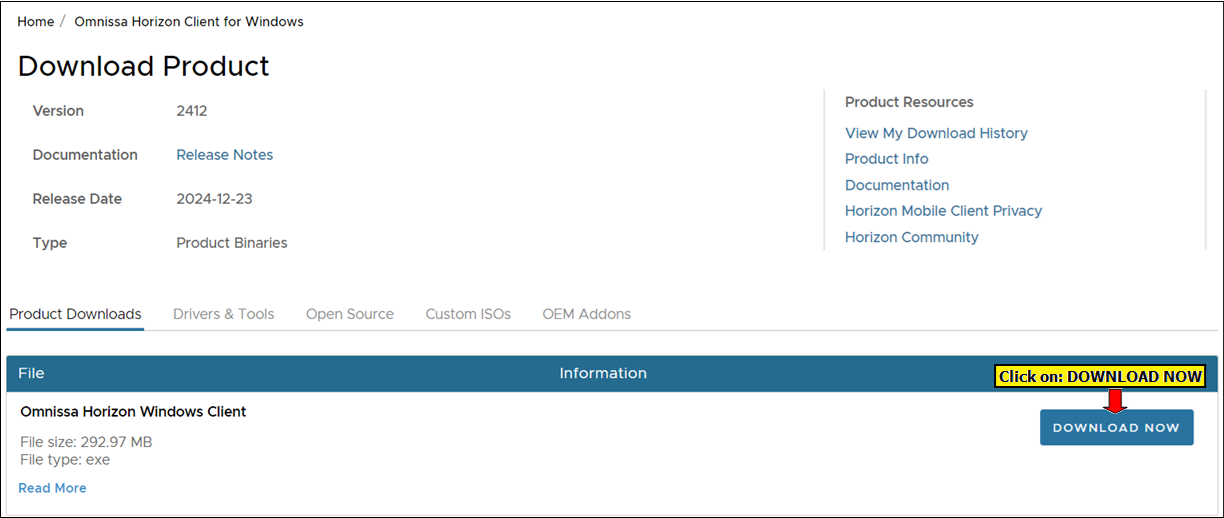The image size is (1224, 518).
Task: Switch to the Custom ISOs tab
Action: (468, 314)
